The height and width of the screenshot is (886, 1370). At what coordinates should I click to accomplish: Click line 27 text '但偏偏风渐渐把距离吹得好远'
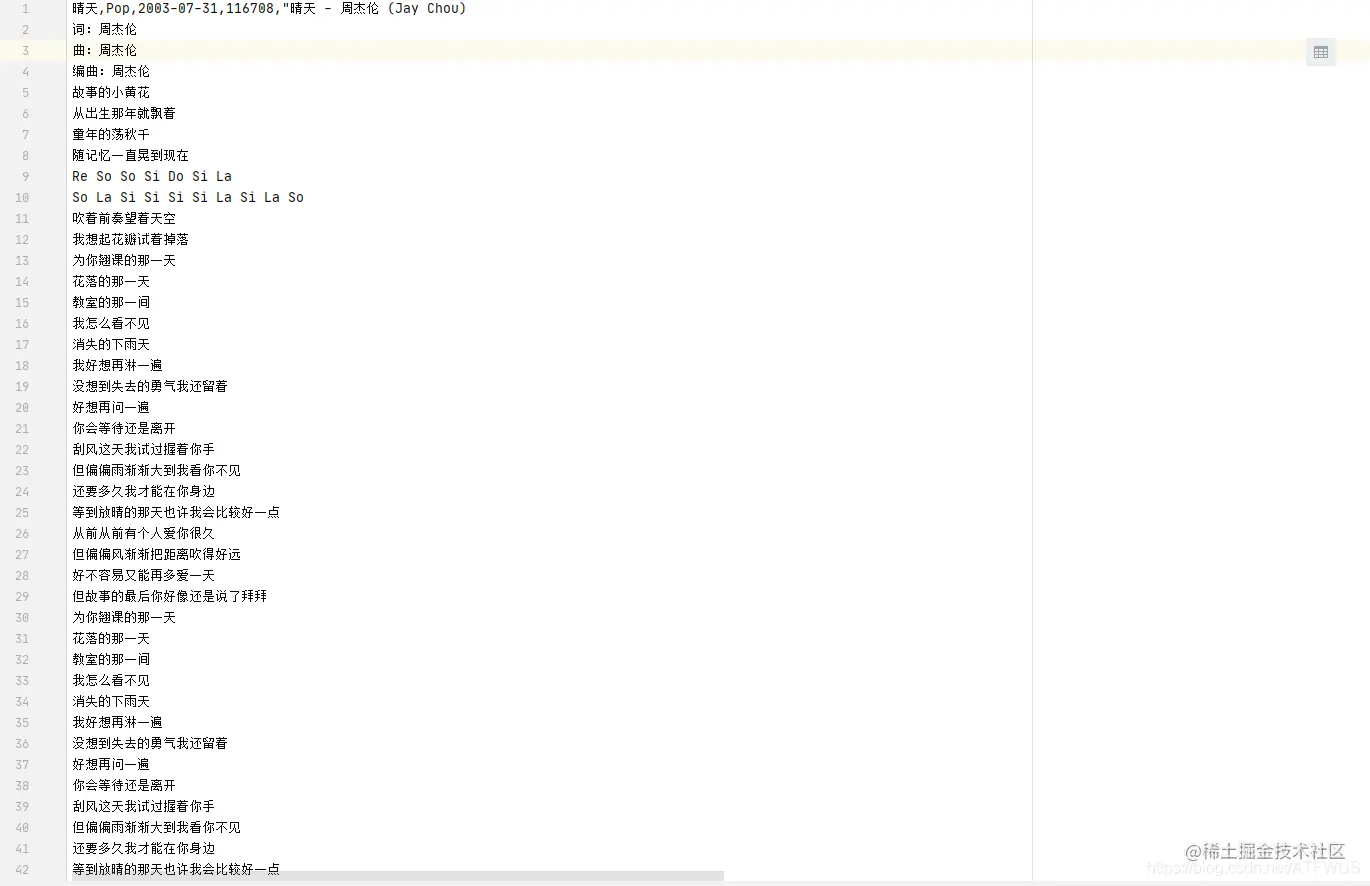click(156, 554)
